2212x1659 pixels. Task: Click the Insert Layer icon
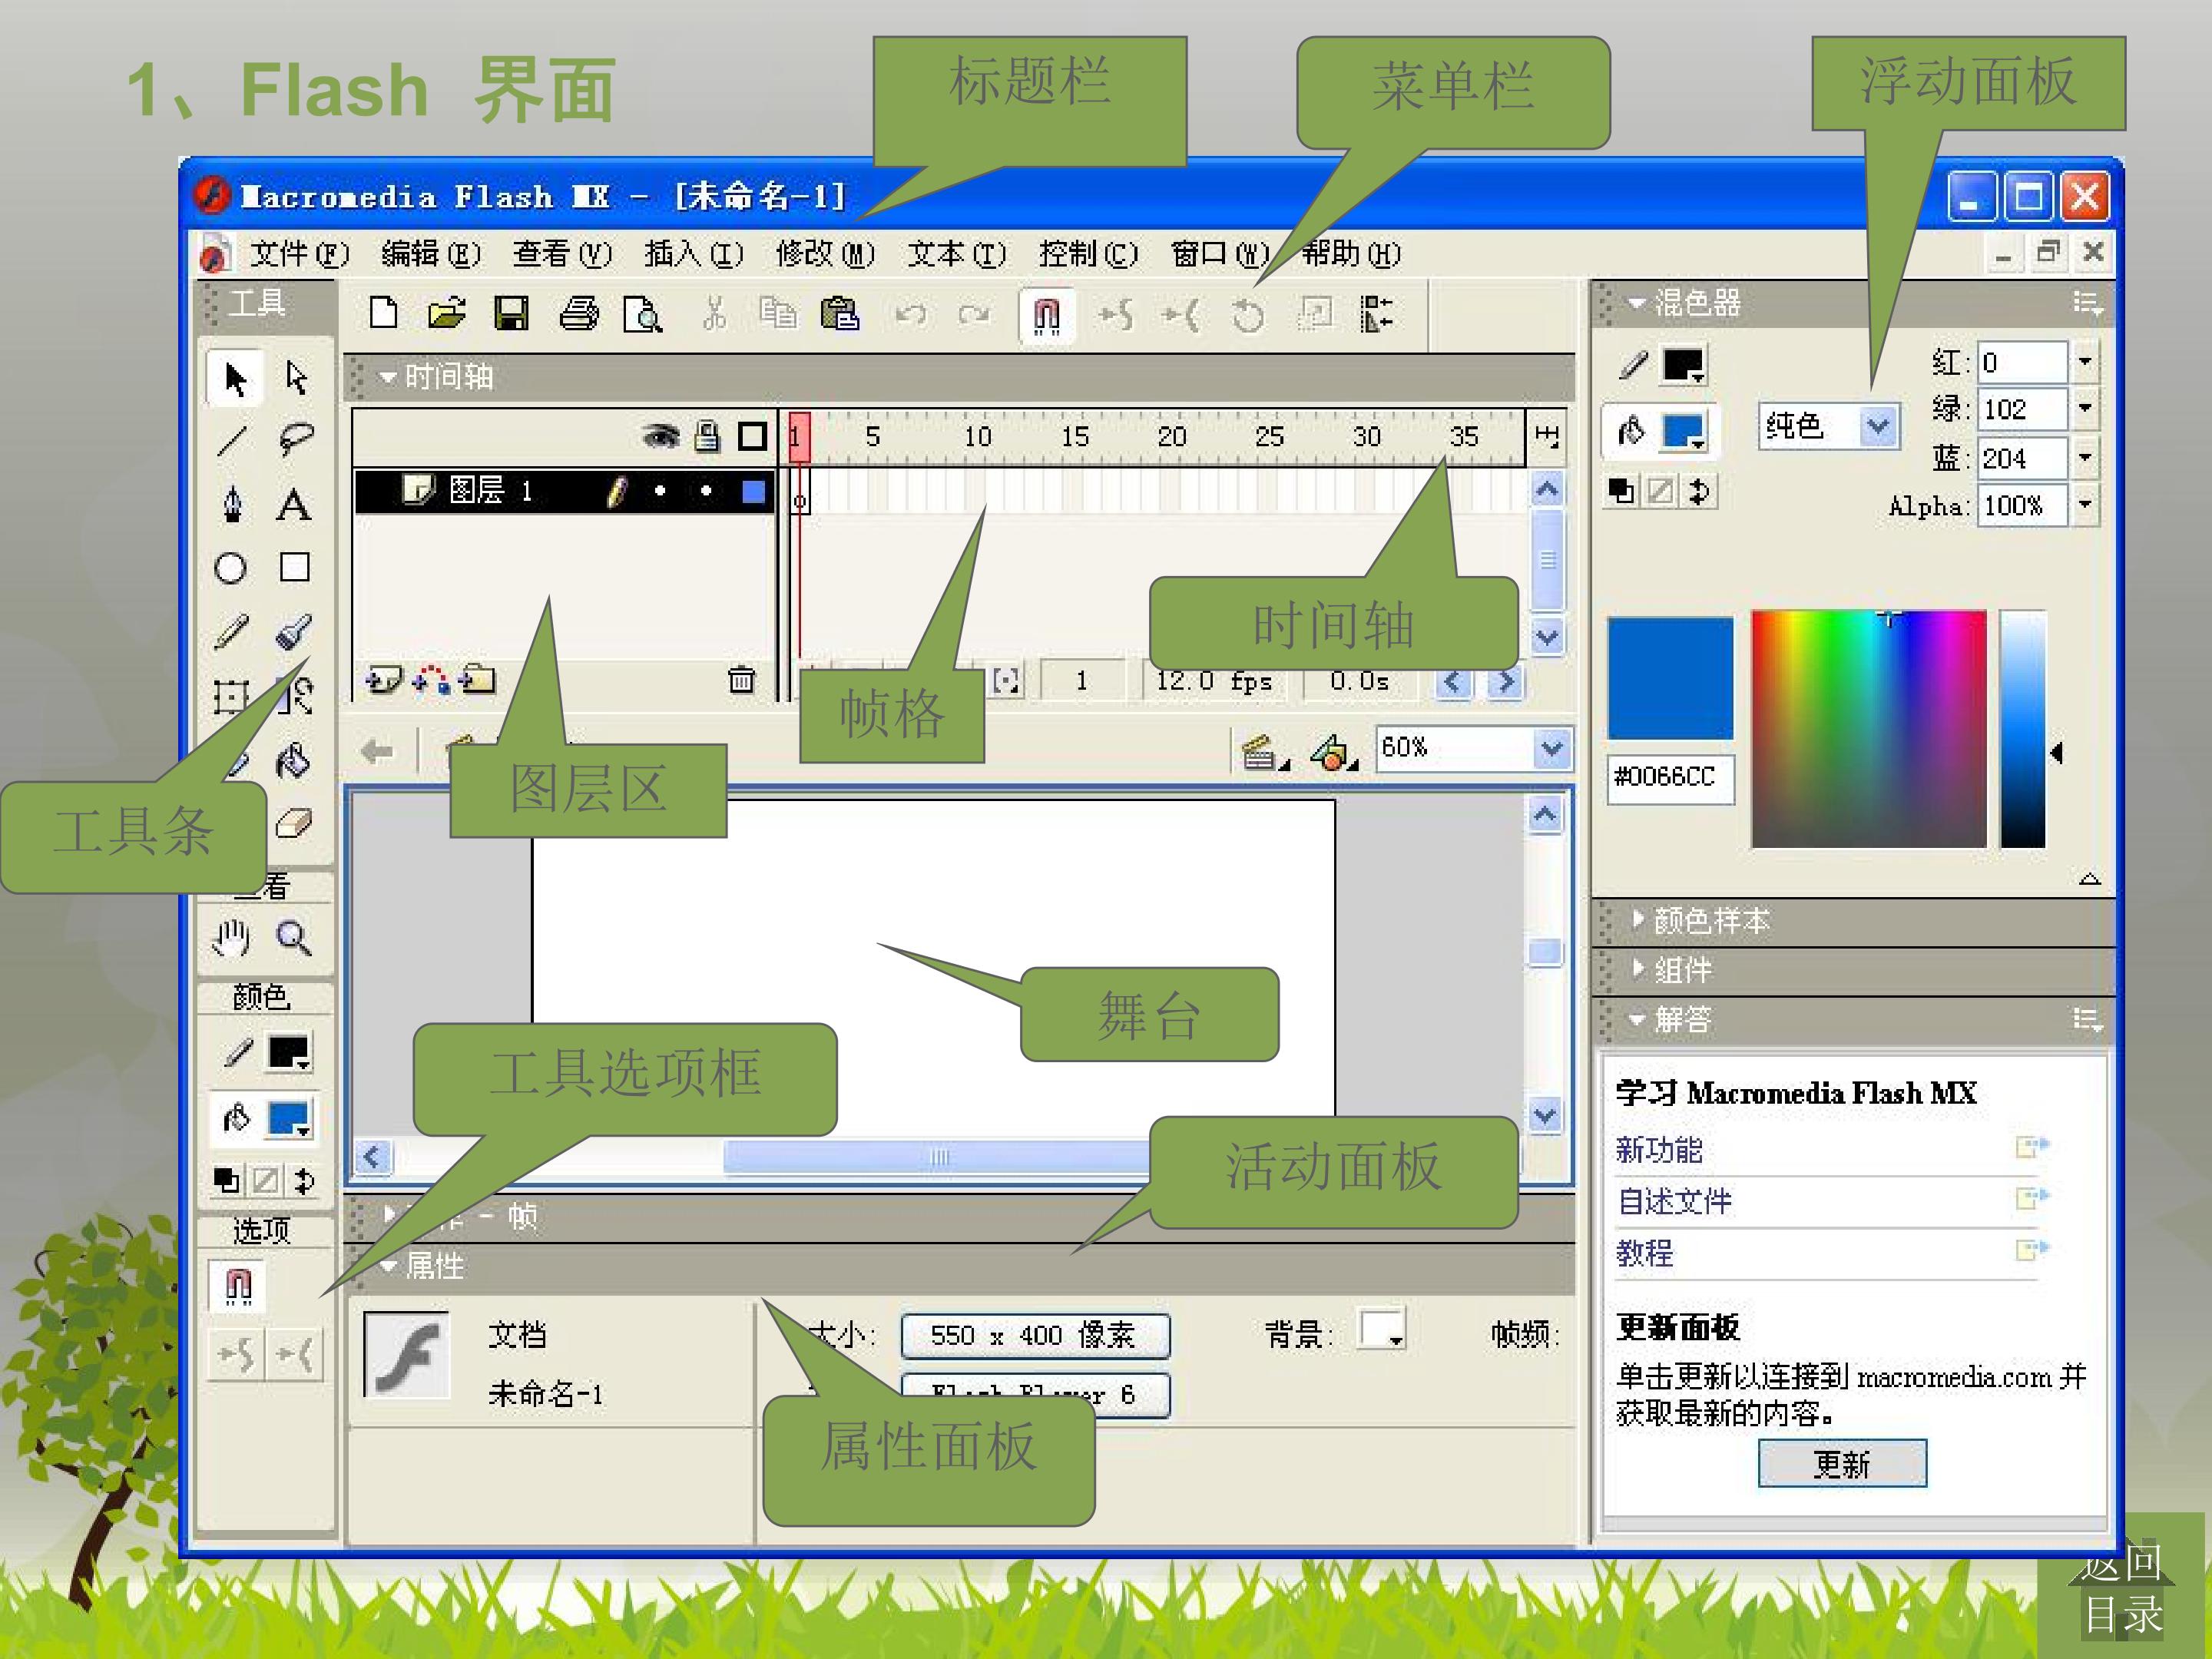pyautogui.click(x=384, y=680)
